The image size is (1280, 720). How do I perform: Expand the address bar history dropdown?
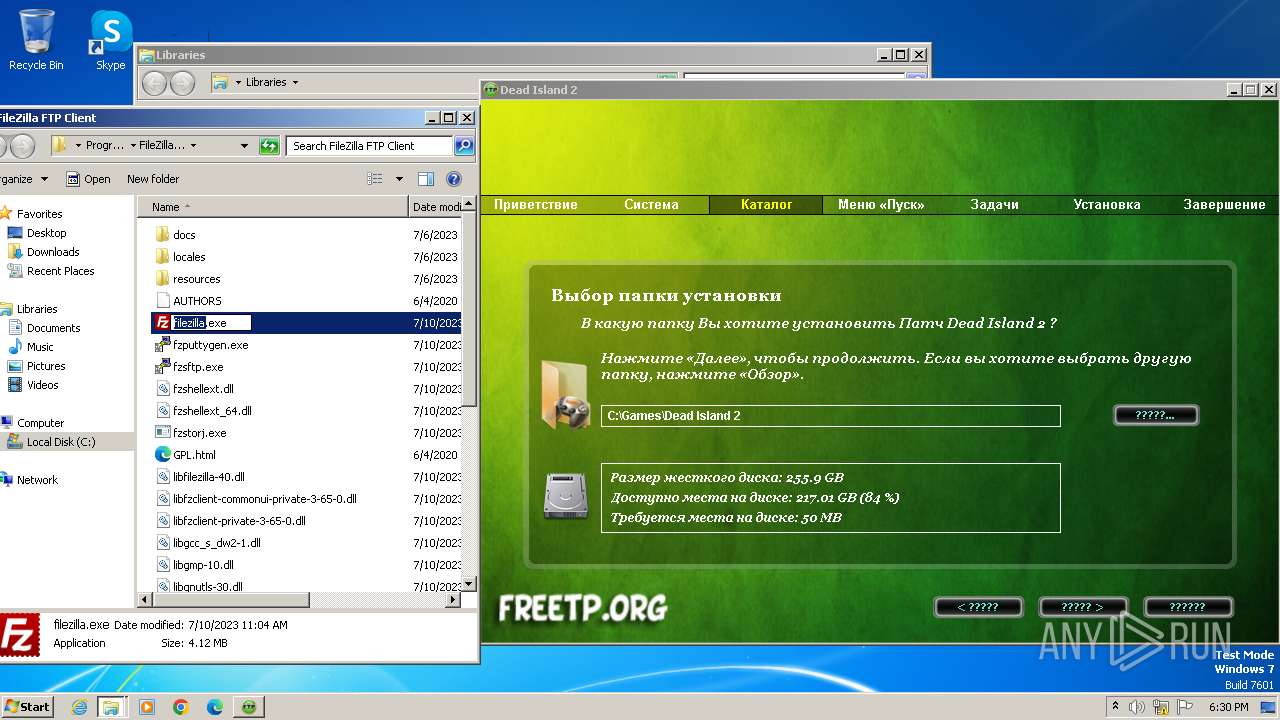coord(244,146)
